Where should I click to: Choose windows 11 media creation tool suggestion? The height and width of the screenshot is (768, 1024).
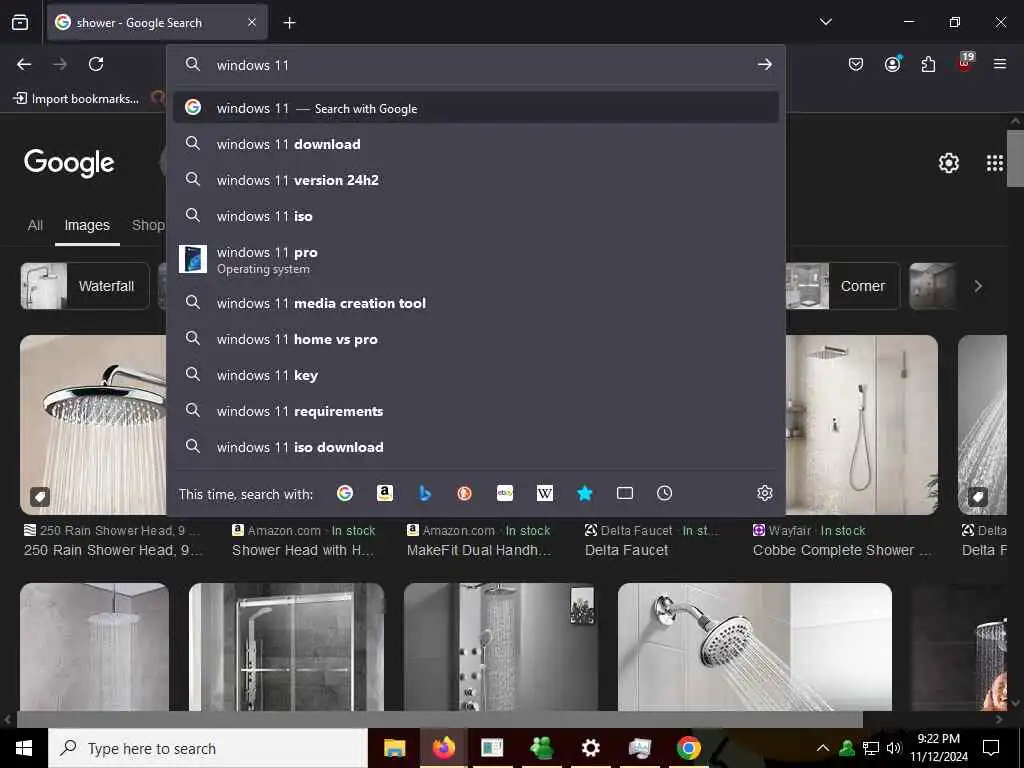(476, 303)
